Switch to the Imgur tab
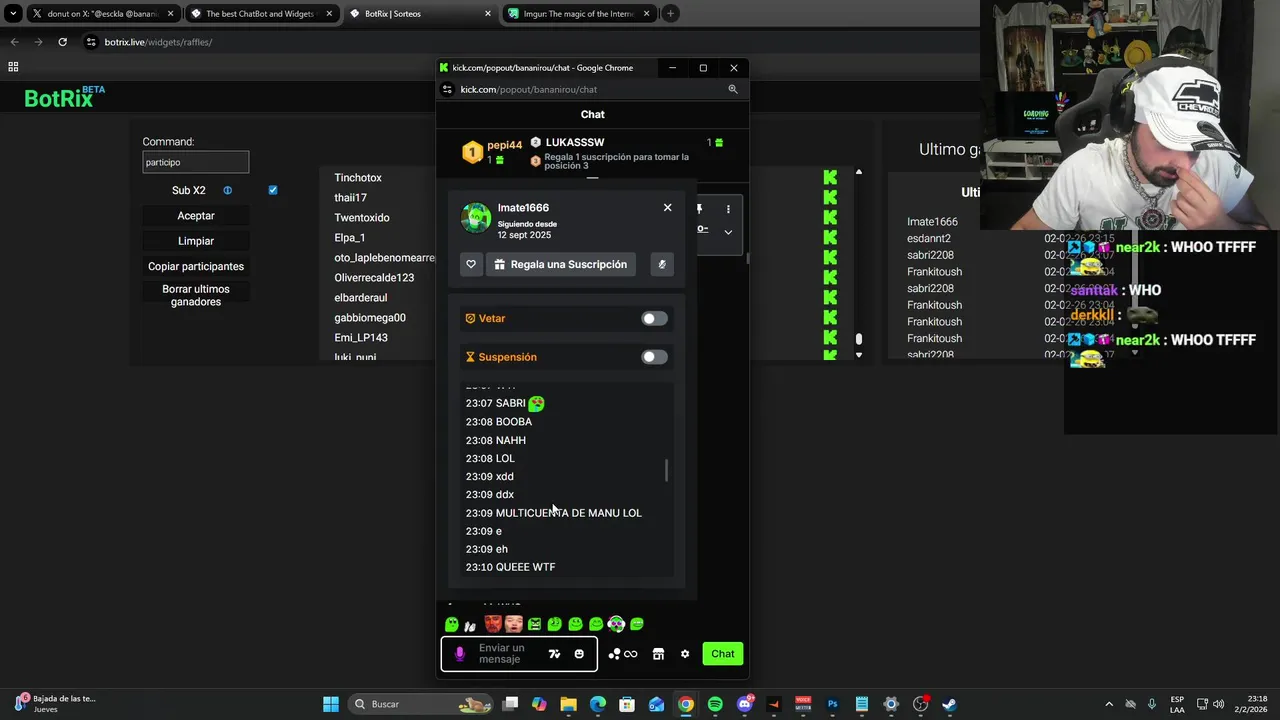Image resolution: width=1280 pixels, height=720 pixels. click(x=578, y=14)
